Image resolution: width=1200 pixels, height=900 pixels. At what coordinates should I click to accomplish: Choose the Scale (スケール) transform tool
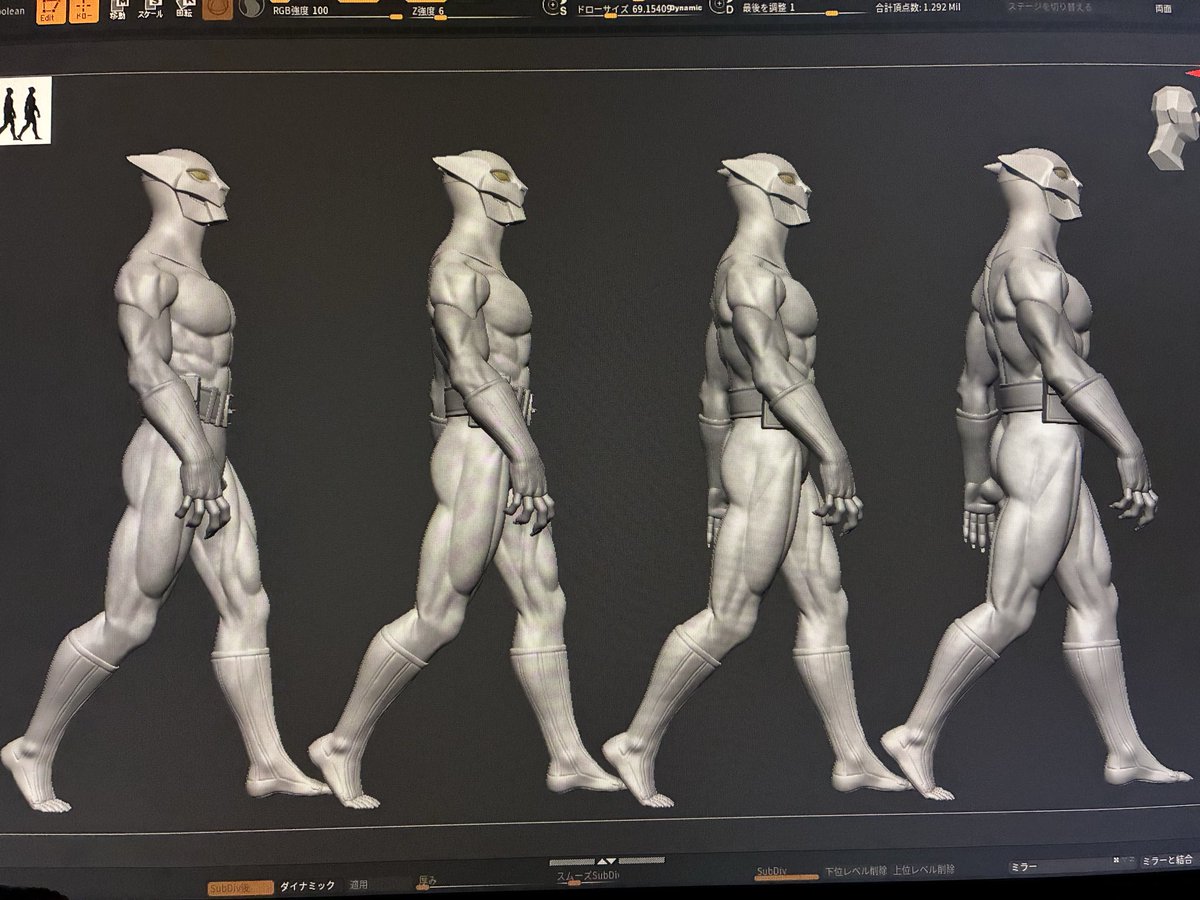point(151,11)
